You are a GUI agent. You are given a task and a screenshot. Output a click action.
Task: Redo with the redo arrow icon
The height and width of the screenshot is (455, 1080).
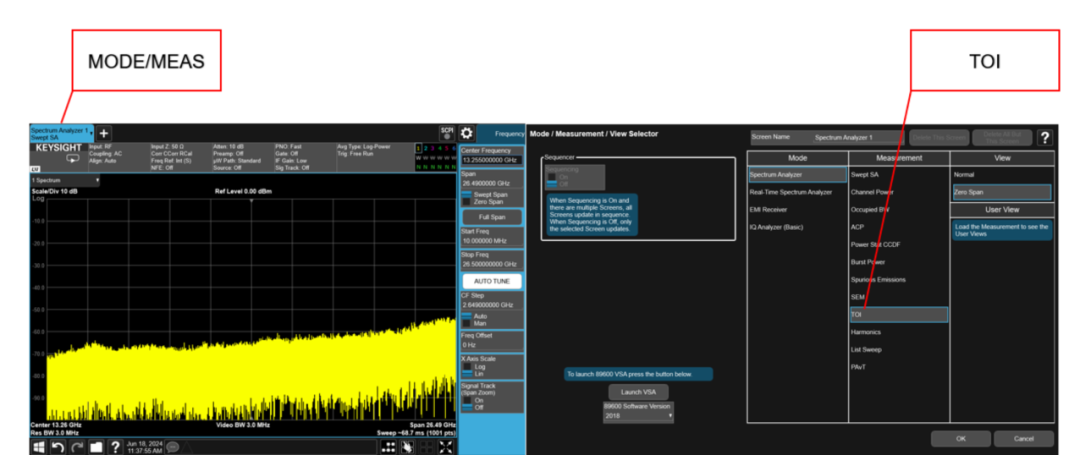coord(77,447)
